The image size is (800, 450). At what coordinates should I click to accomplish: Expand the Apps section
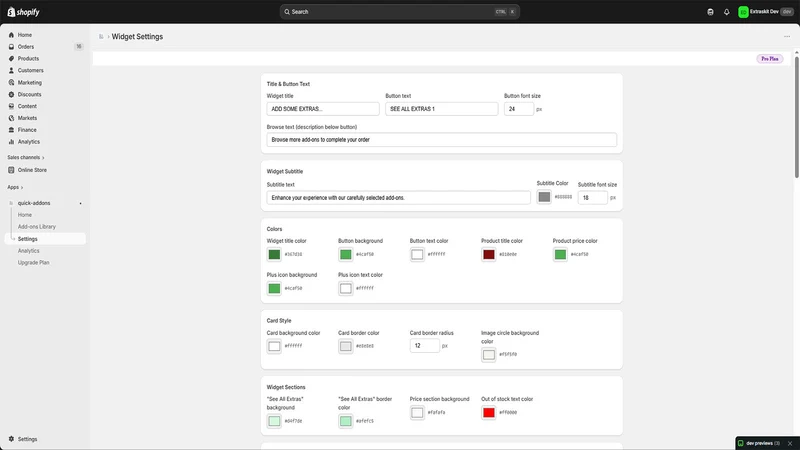click(15, 187)
